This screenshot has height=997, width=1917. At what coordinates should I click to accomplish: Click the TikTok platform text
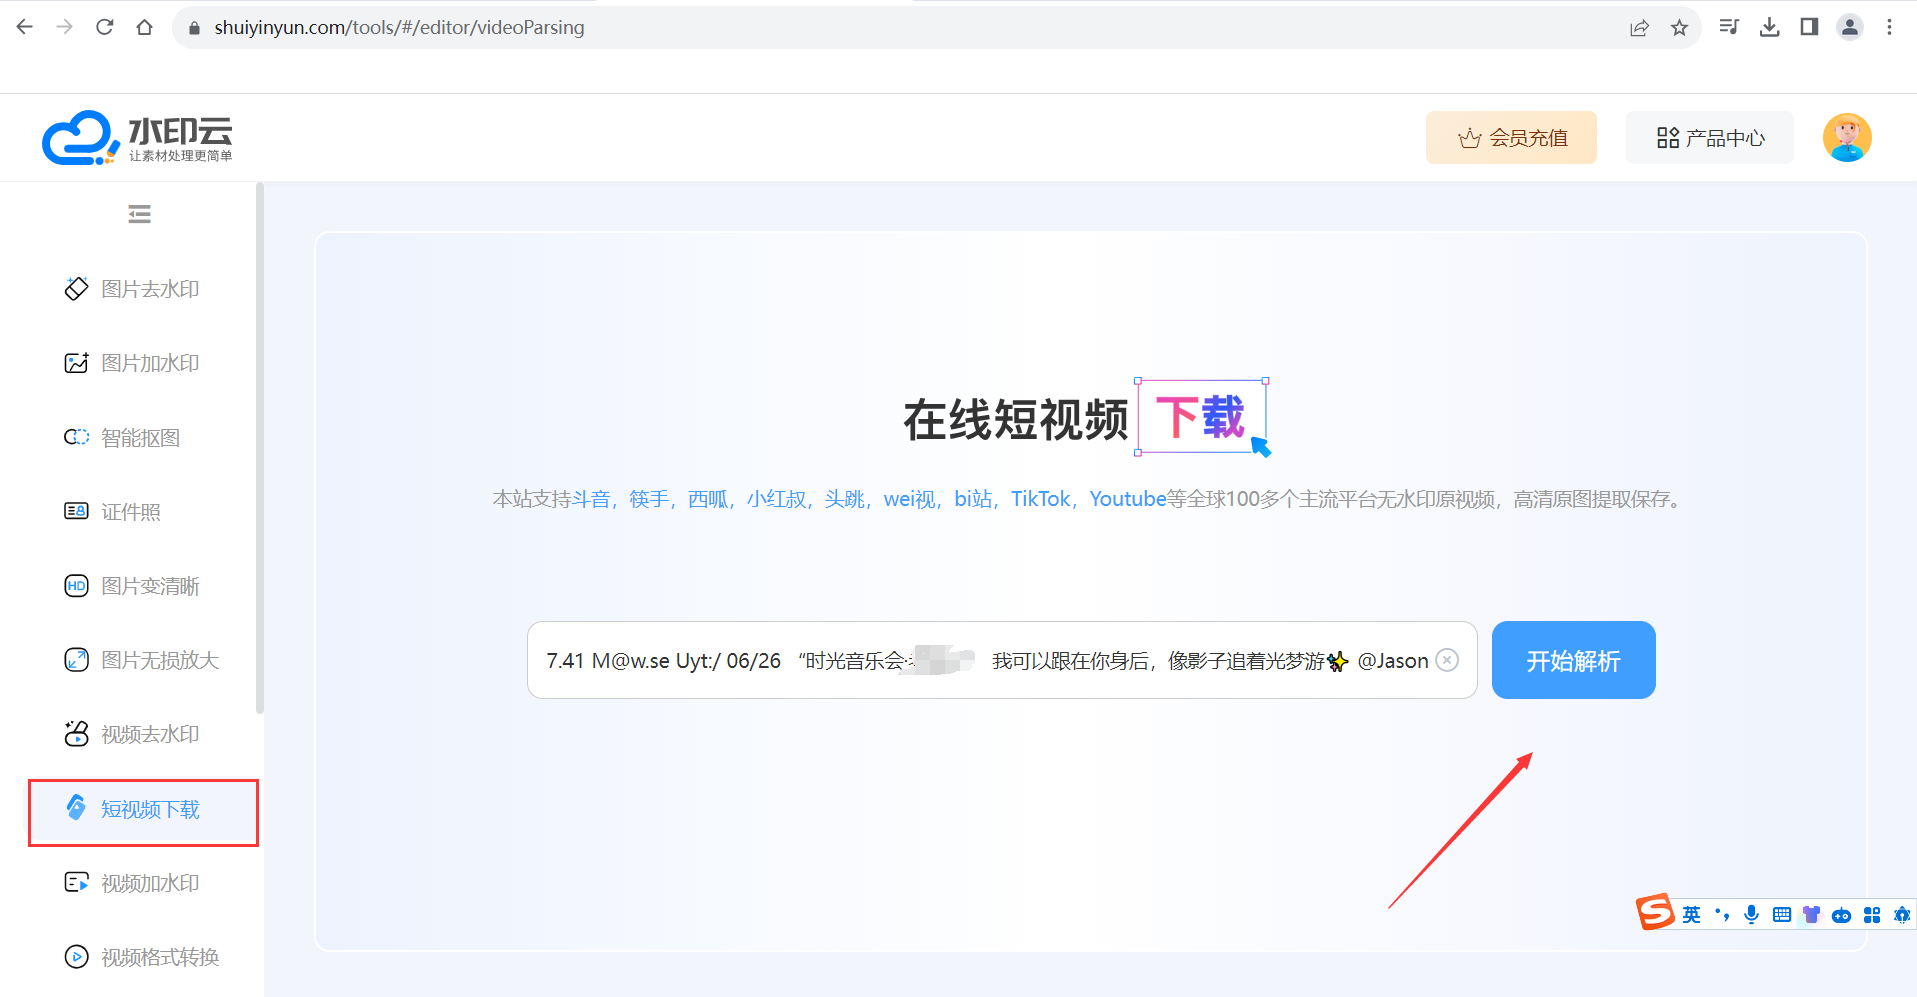coord(1040,499)
